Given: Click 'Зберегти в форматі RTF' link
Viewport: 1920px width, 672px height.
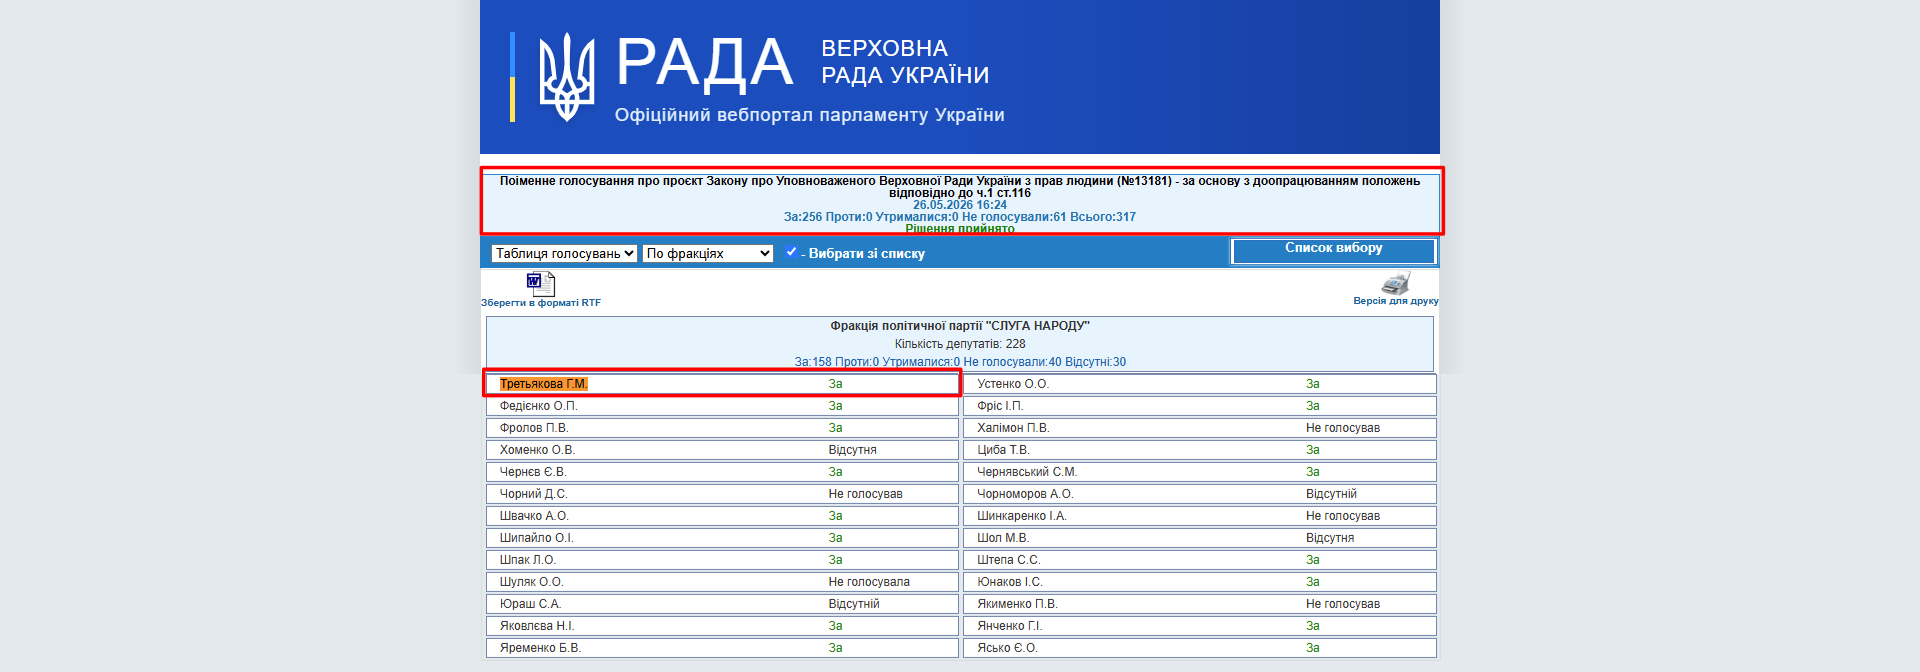Looking at the screenshot, I should [x=541, y=303].
